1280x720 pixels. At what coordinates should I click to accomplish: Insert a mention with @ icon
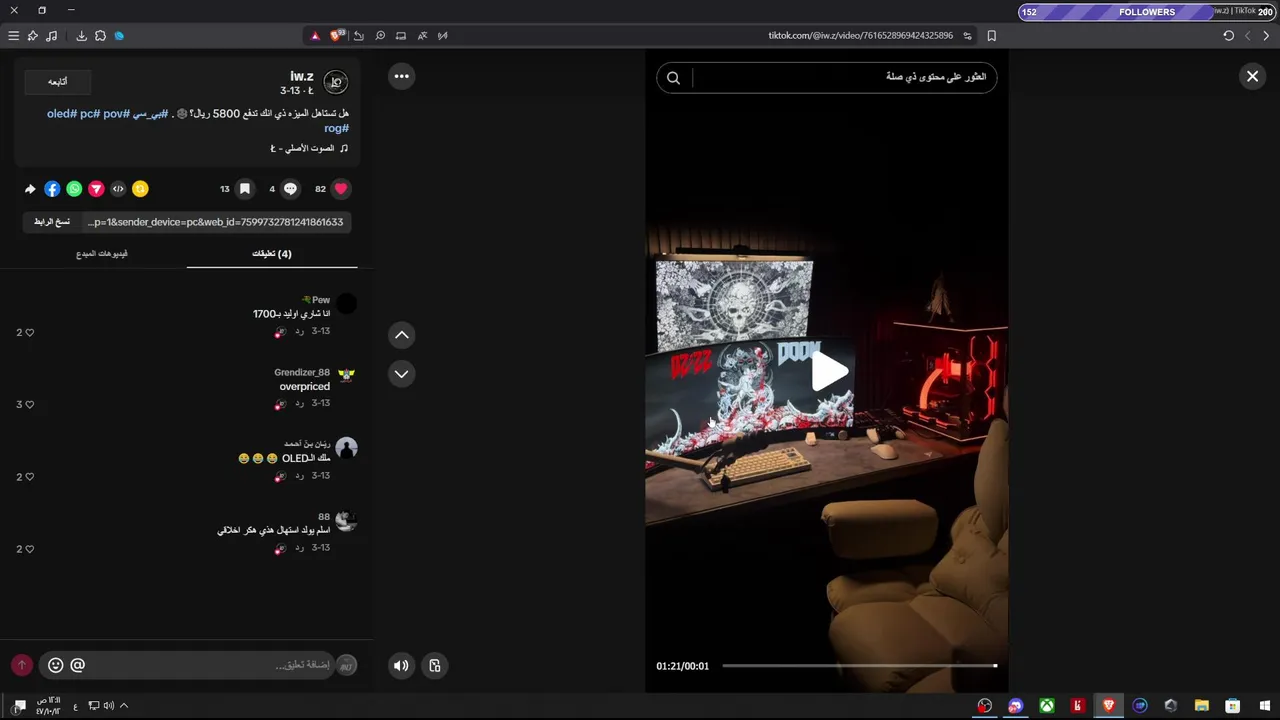coord(78,665)
